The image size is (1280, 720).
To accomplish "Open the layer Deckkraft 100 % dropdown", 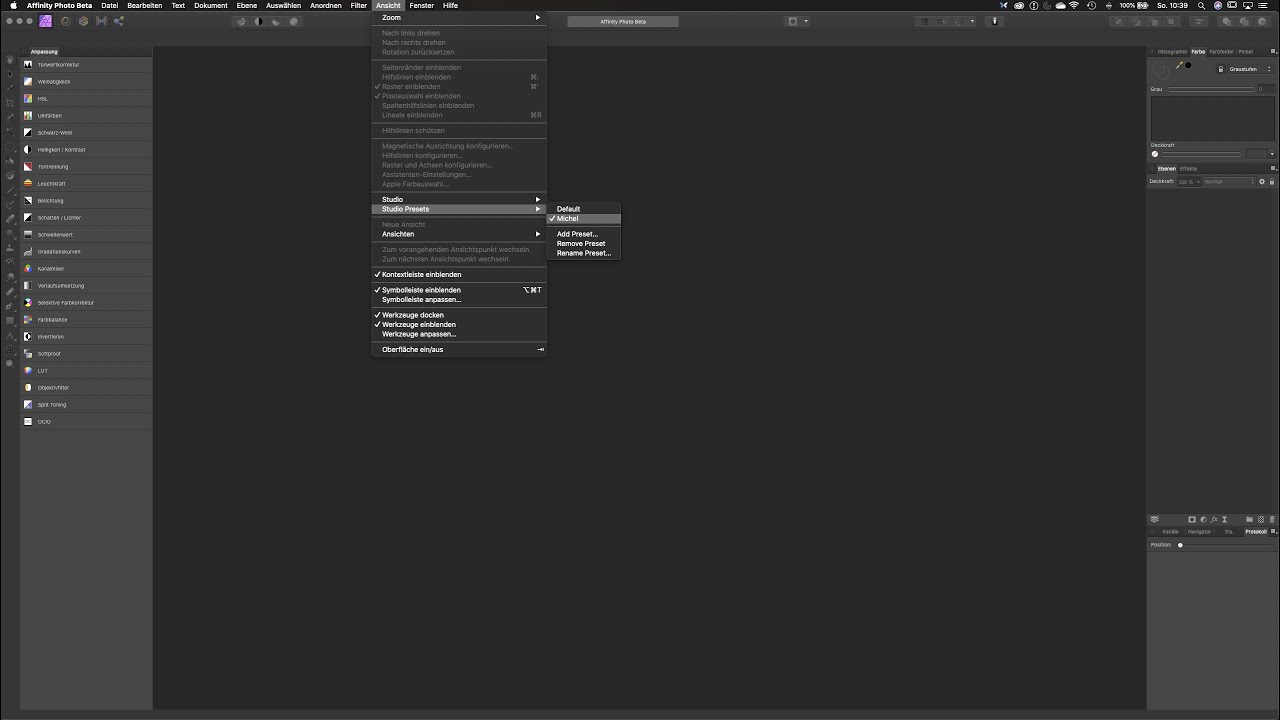I will tap(1188, 182).
